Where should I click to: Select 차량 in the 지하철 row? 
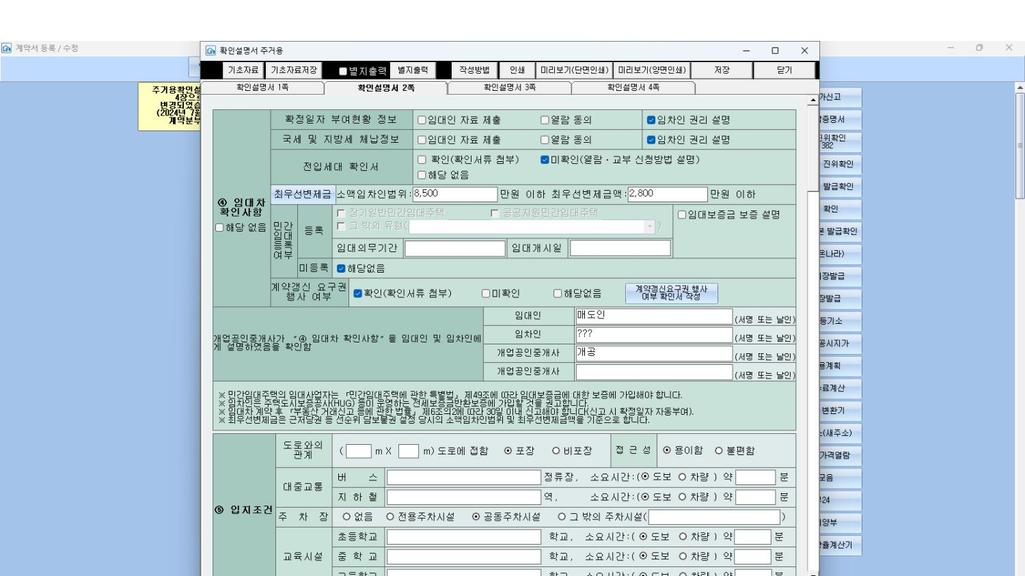click(x=682, y=497)
